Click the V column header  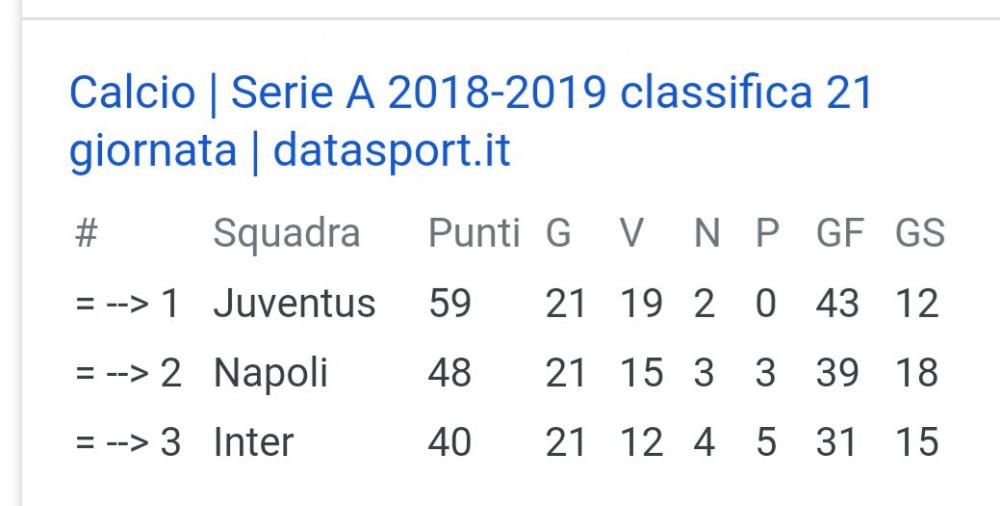coord(632,233)
